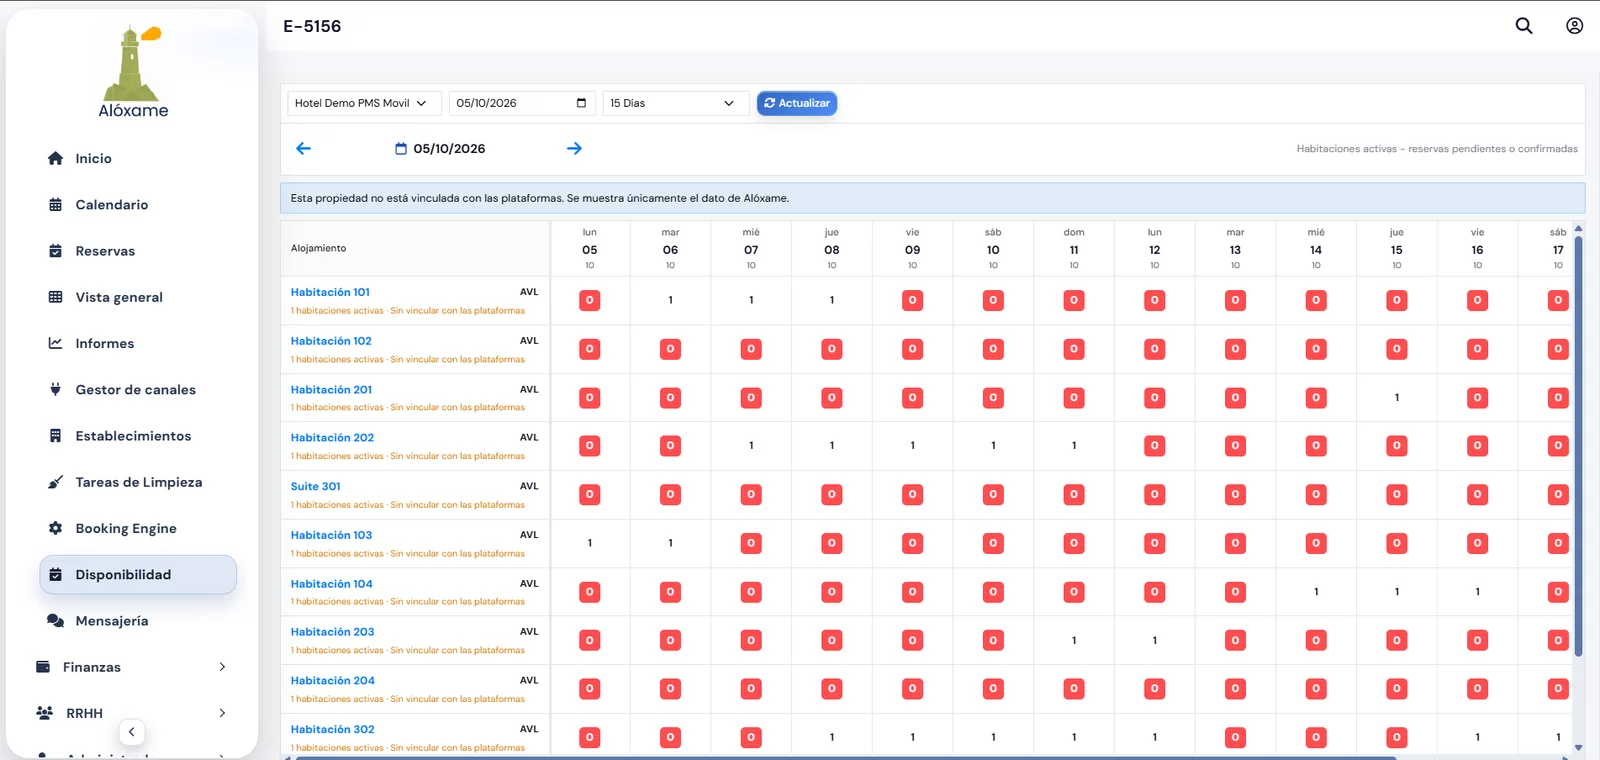Click the Informes chart icon

tap(55, 343)
